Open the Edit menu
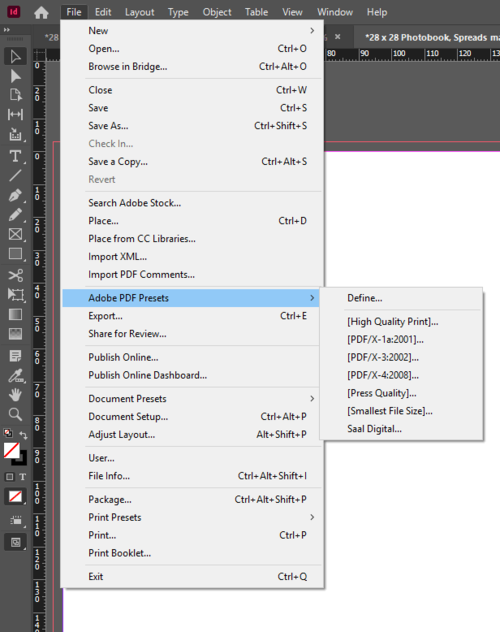 pyautogui.click(x=103, y=12)
